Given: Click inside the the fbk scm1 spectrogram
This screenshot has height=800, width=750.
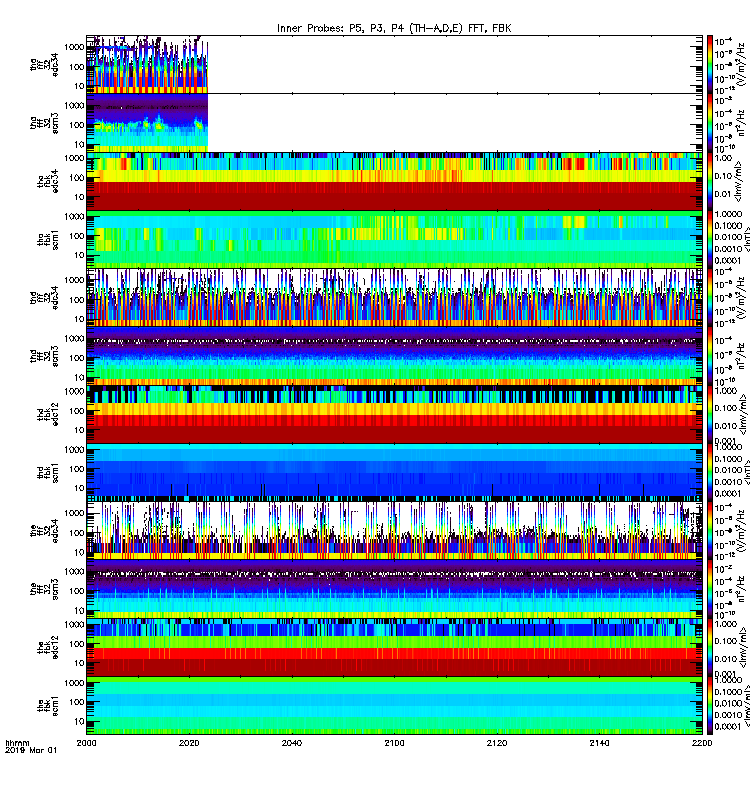Looking at the screenshot, I should click(x=394, y=707).
